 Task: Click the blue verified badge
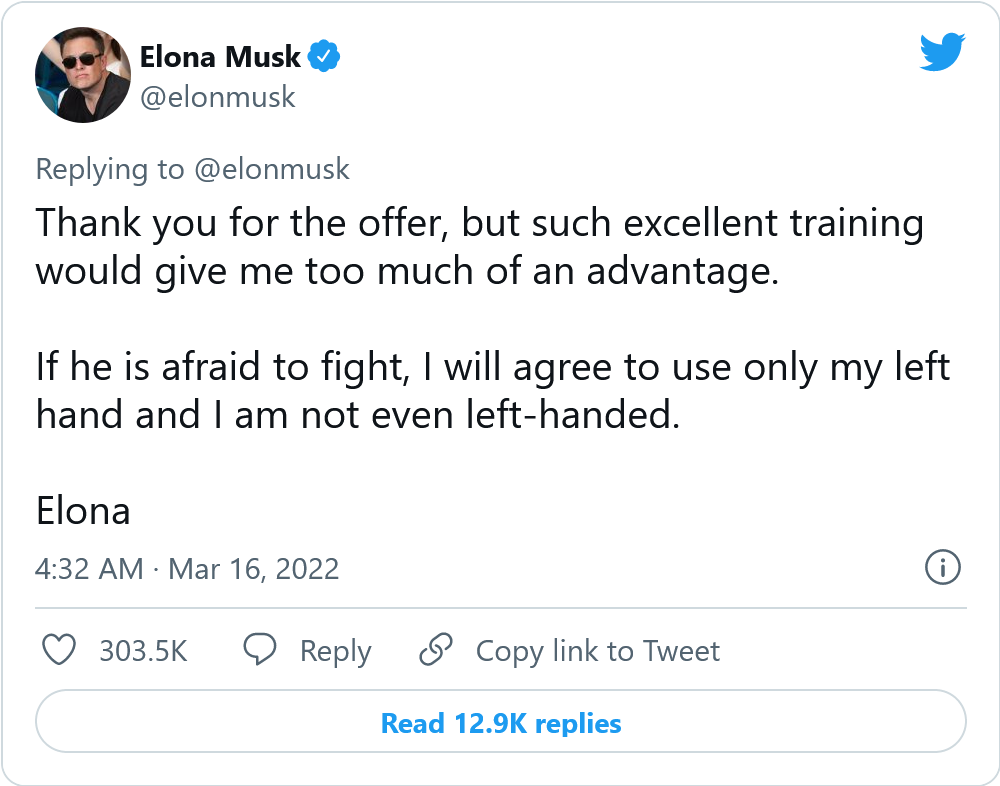click(x=324, y=57)
